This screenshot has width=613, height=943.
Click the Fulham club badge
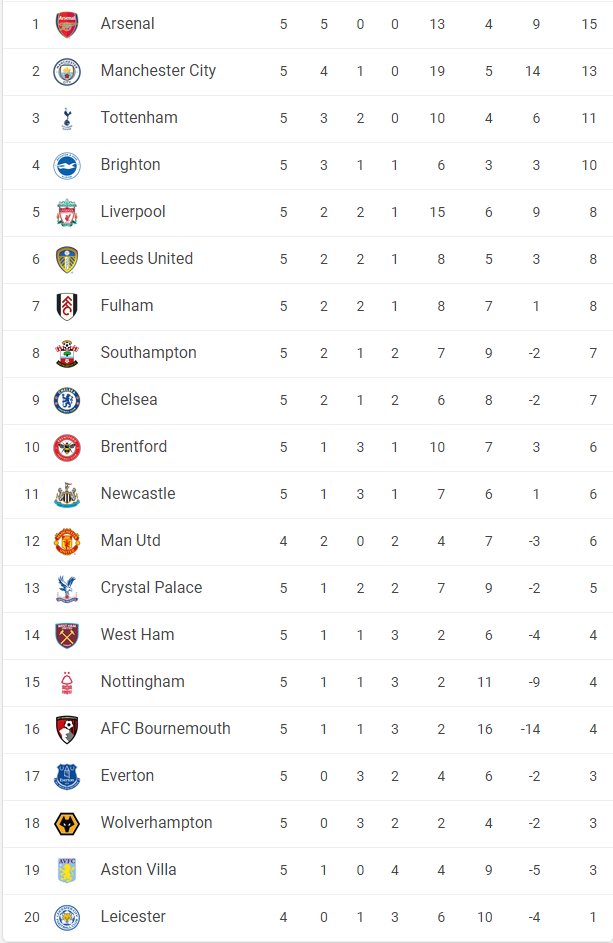click(66, 306)
